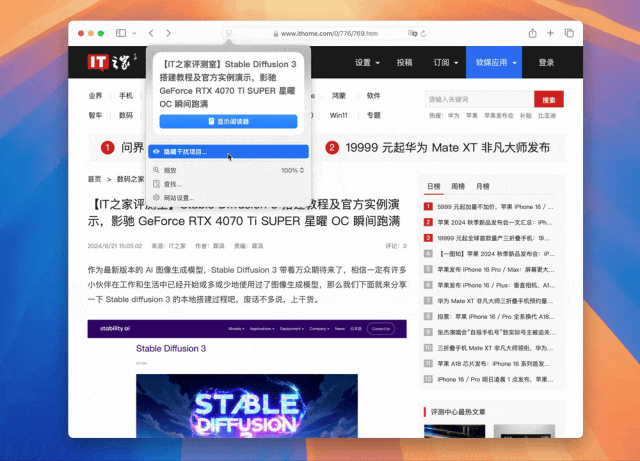Add a new tab with plus icon
The width and height of the screenshot is (640, 461).
(550, 33)
